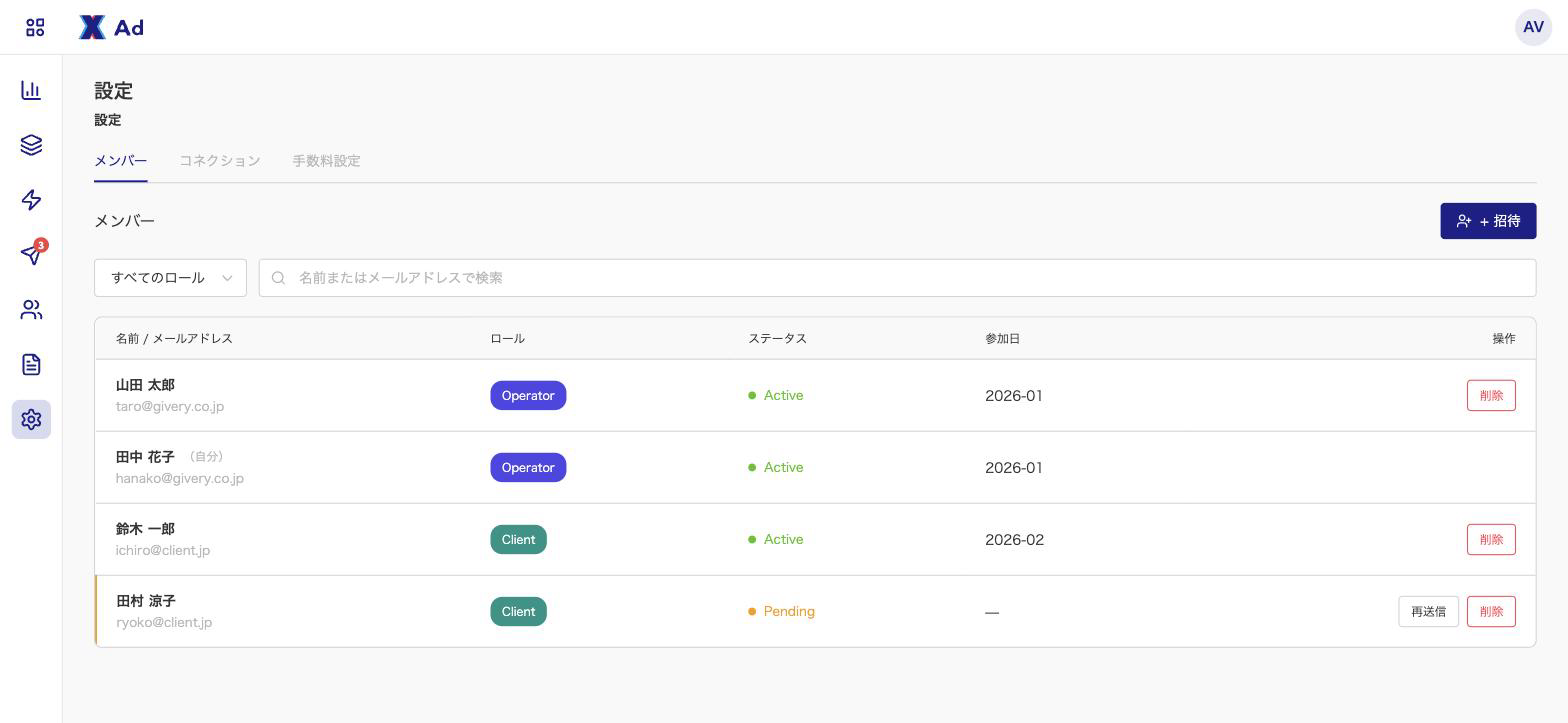Click the ロール column header

pos(507,339)
